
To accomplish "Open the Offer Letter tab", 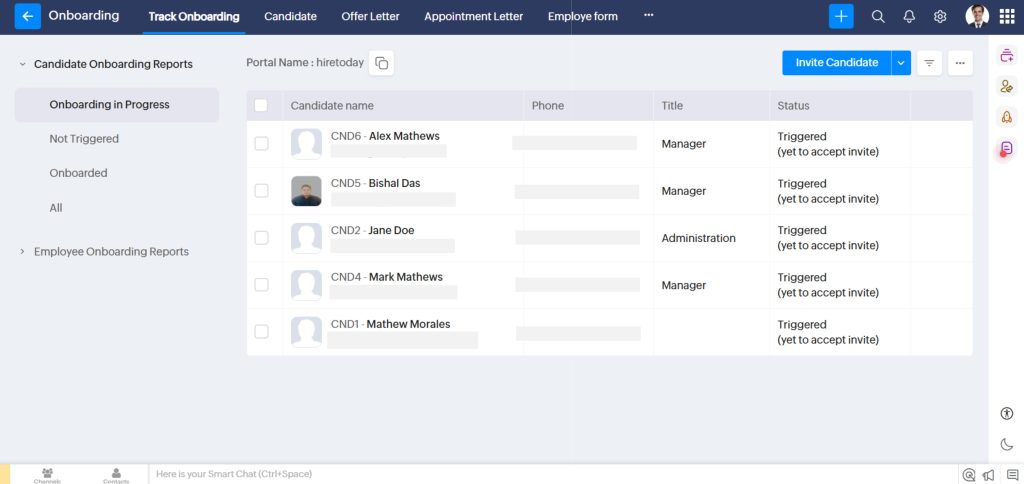I will (x=370, y=17).
